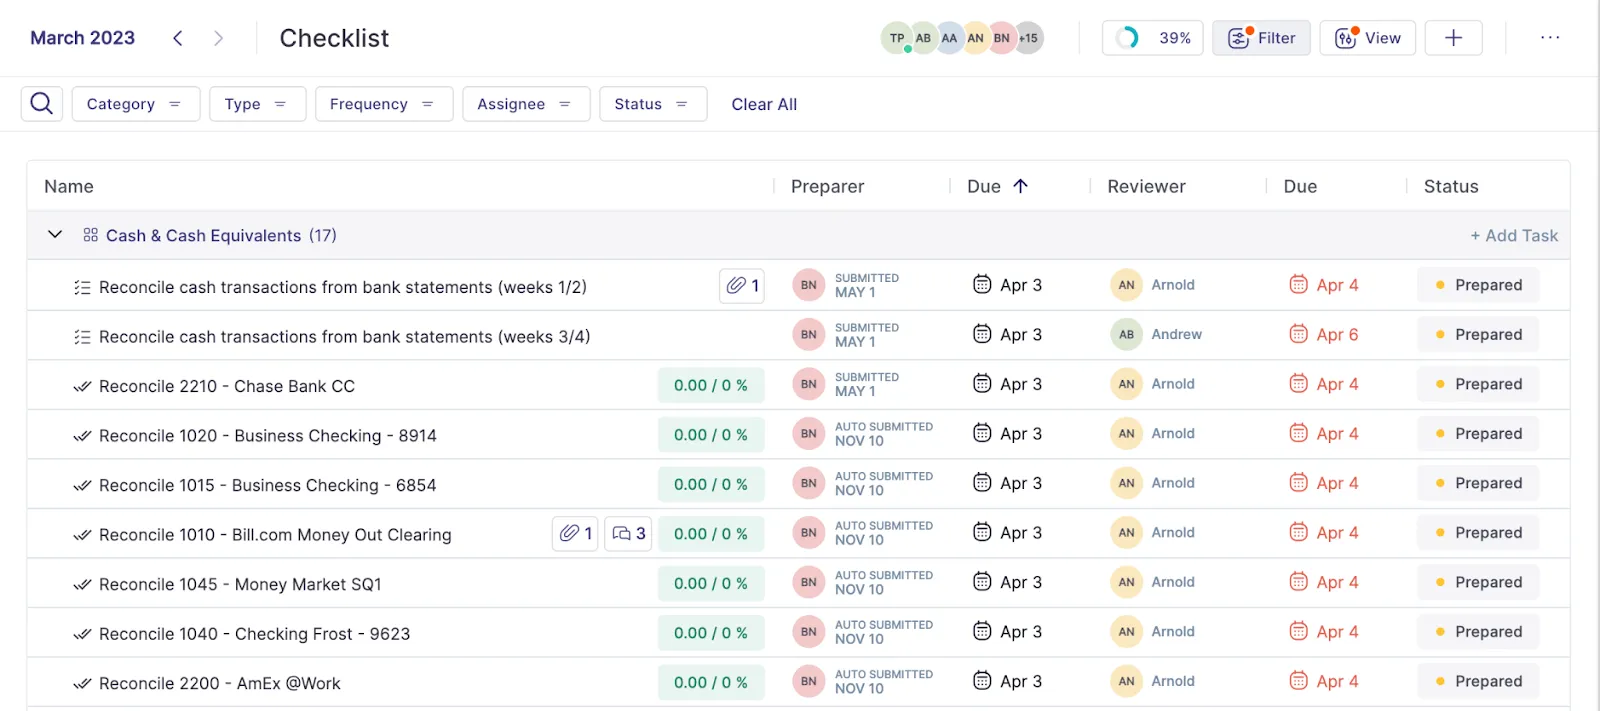Click AB reviewer avatar on weeks 3/4 row
Screen dimensions: 1600x711
pos(1126,334)
